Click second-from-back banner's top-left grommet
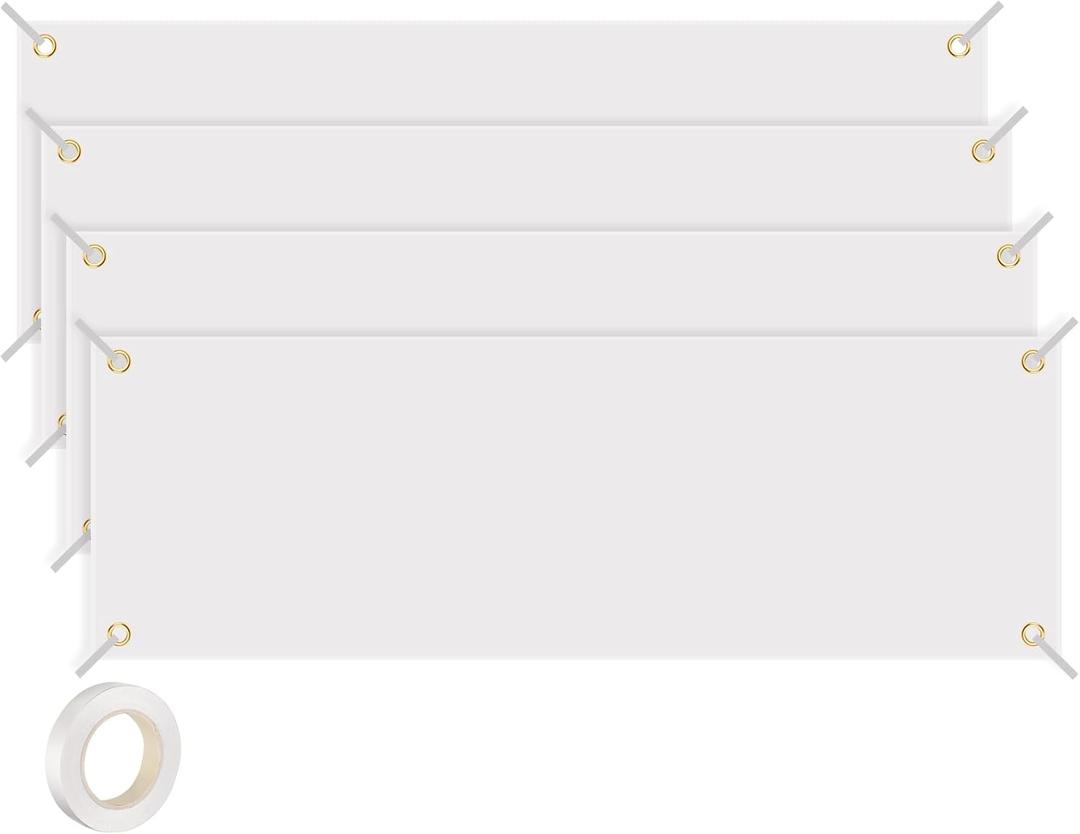 pos(69,151)
